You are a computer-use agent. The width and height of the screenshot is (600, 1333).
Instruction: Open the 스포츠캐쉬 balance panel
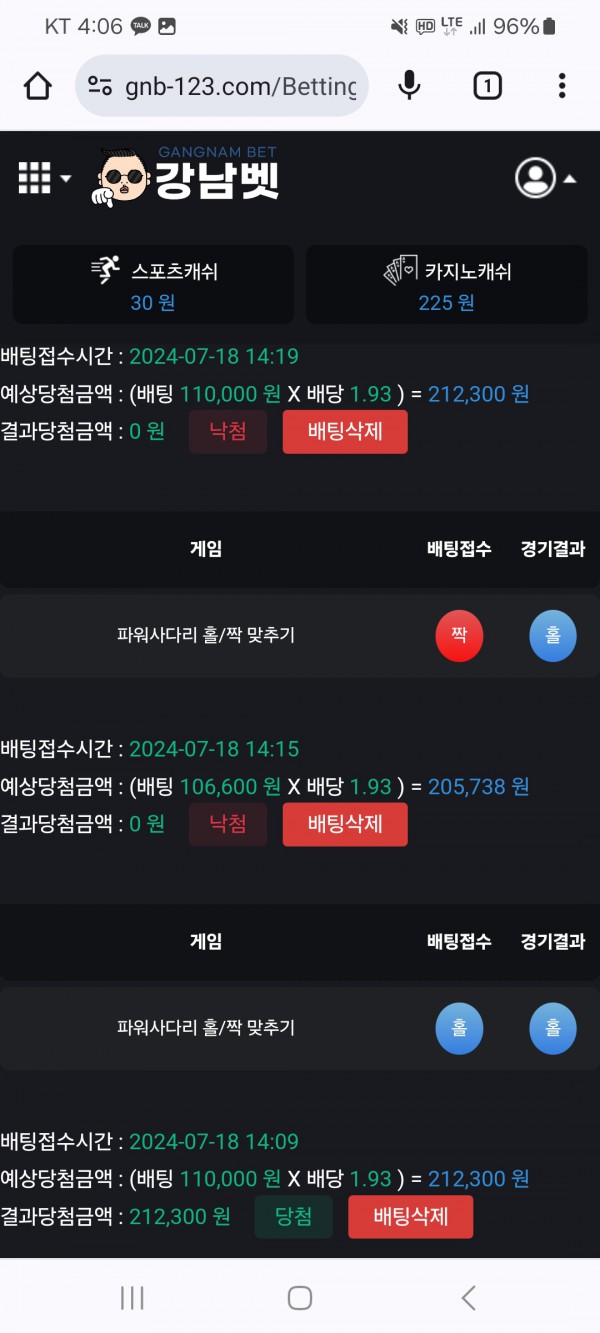point(153,285)
